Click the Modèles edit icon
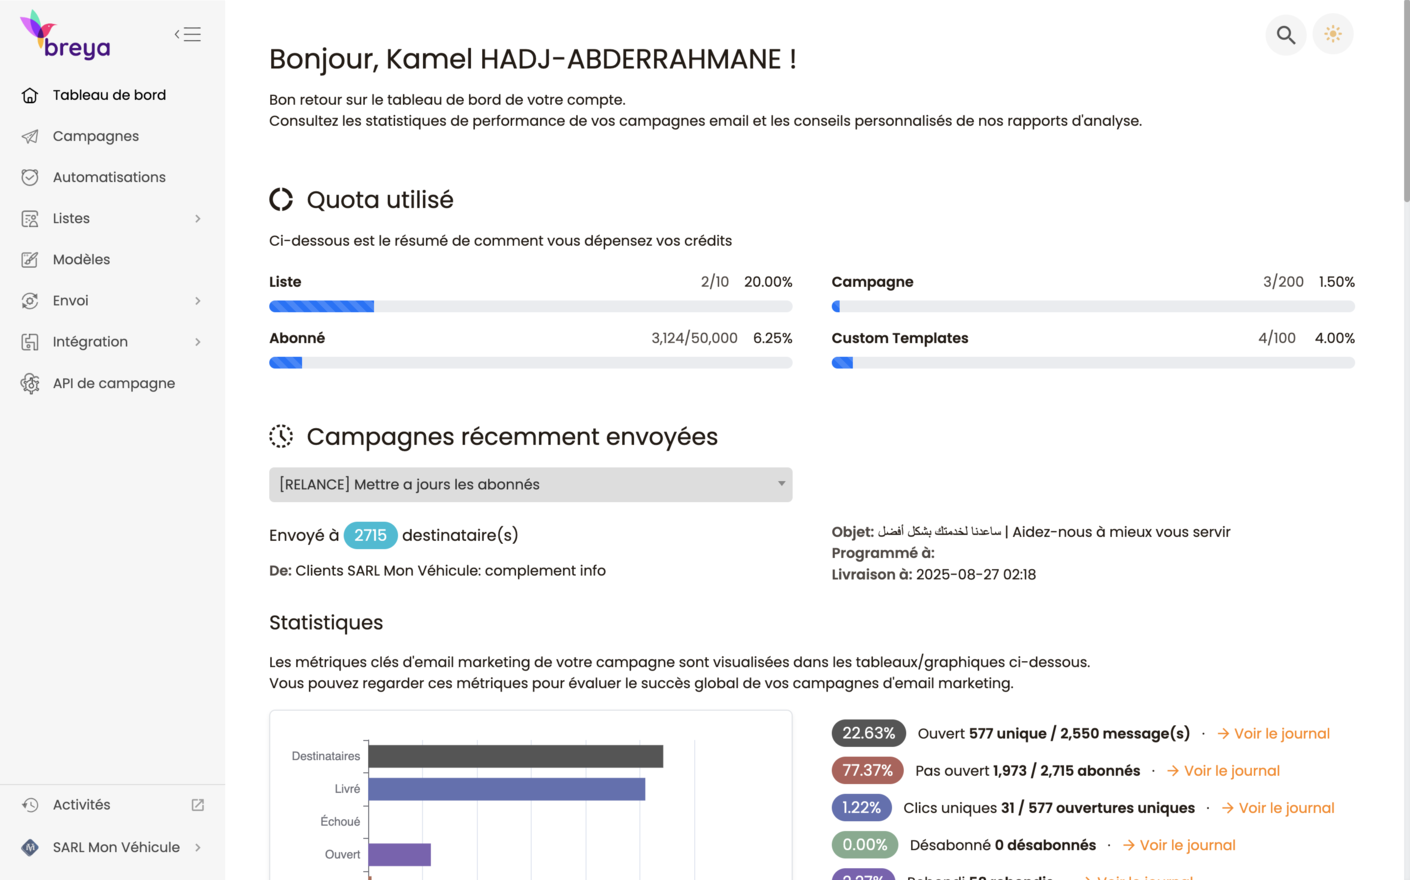1410x880 pixels. coord(30,260)
